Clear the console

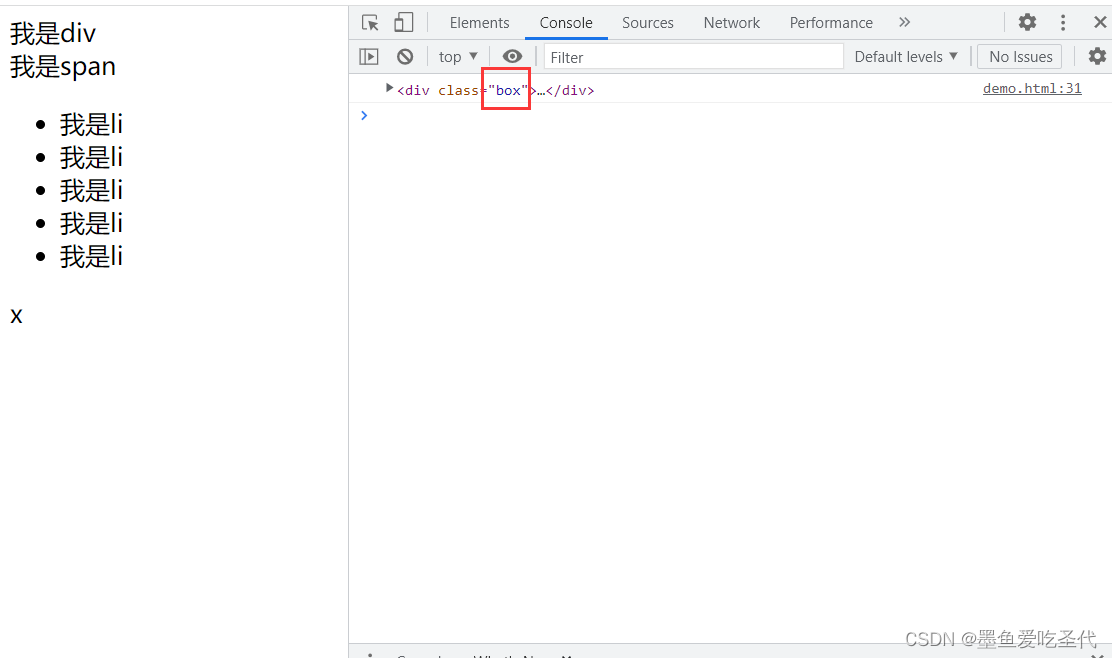pos(405,57)
